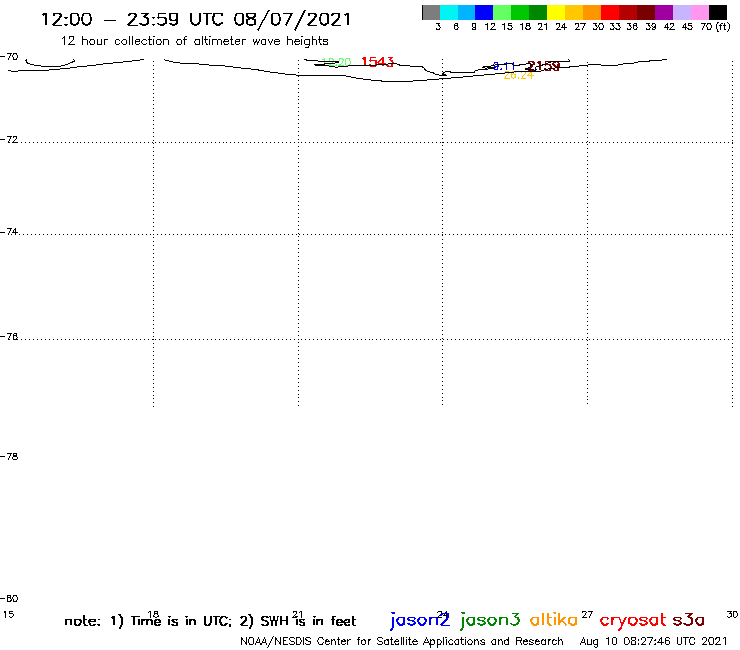
Task: Click the black legend swatch
Action: pyautogui.click(x=718, y=12)
